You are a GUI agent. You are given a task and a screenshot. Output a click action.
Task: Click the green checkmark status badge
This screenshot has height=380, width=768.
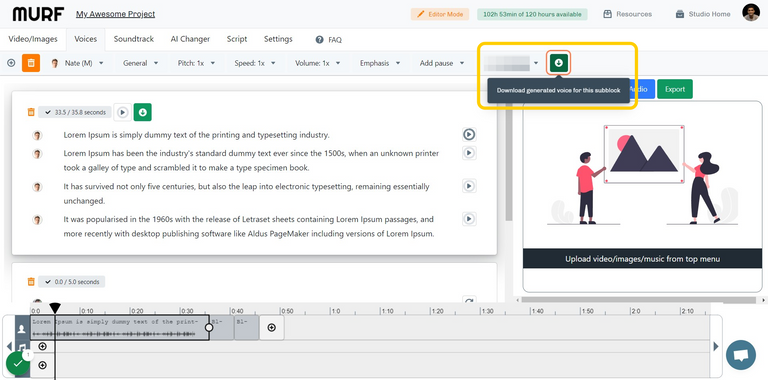[18, 363]
